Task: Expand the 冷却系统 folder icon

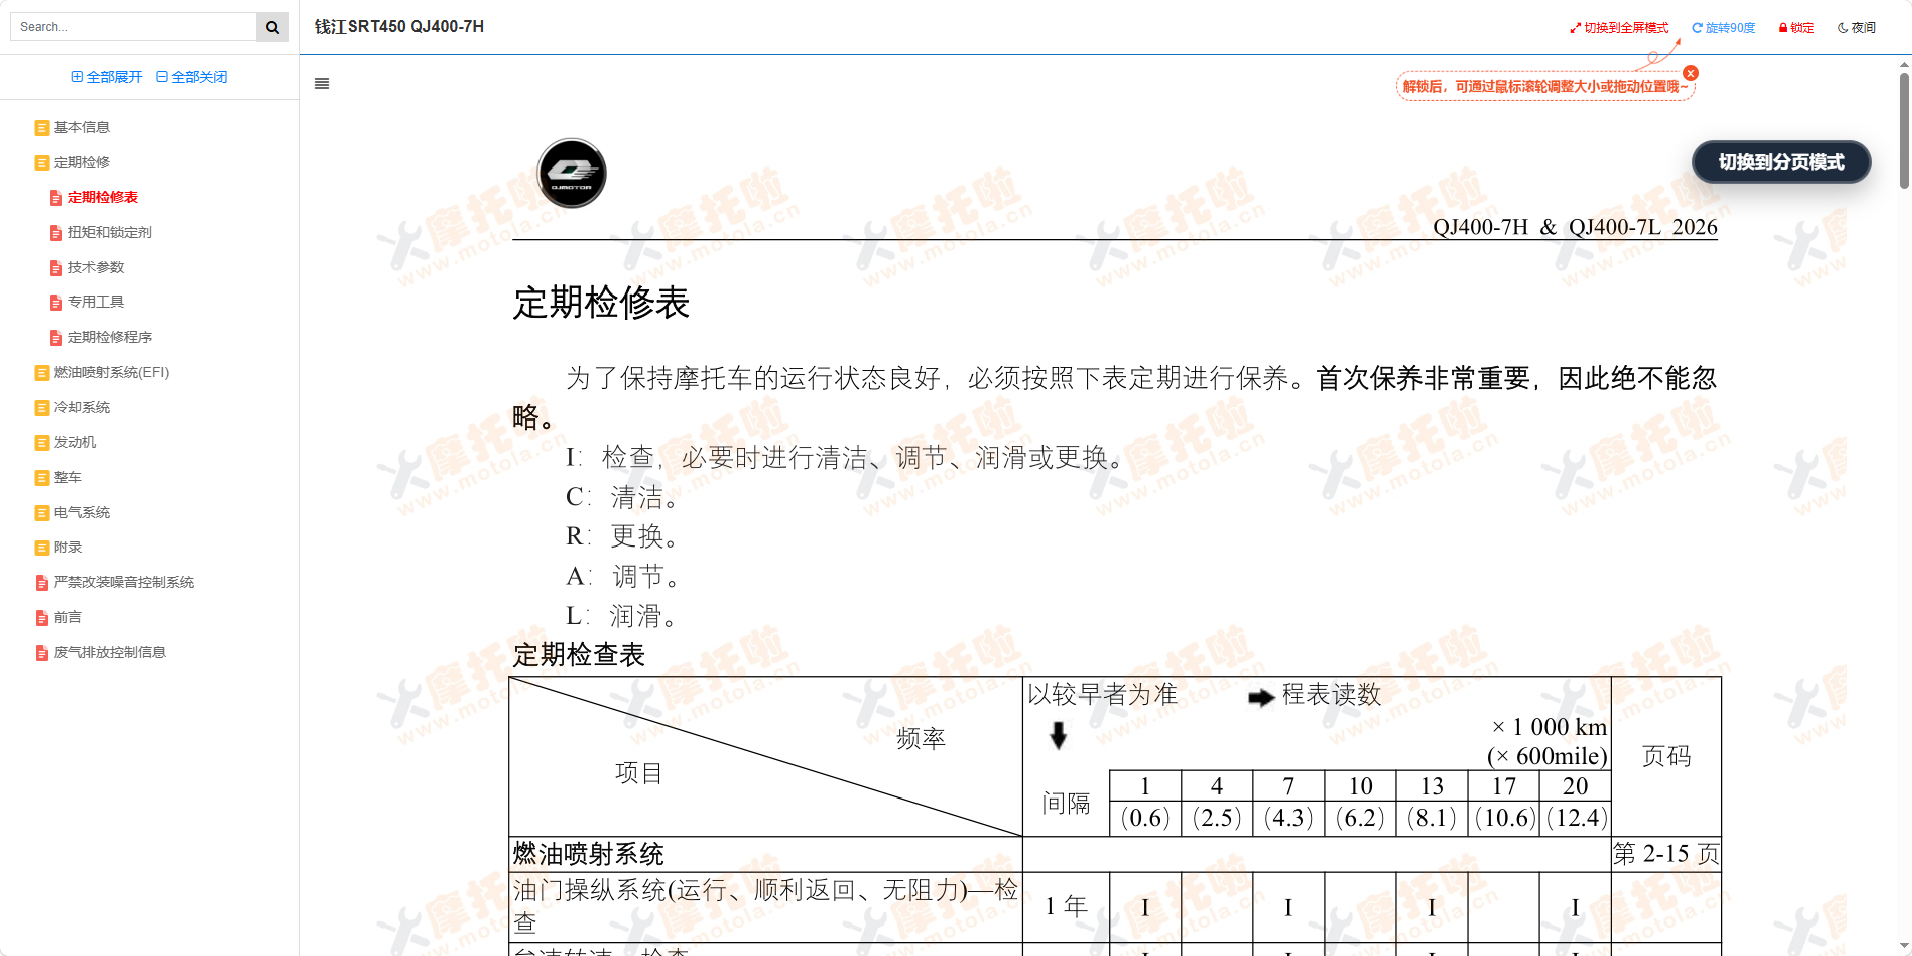Action: click(x=42, y=408)
